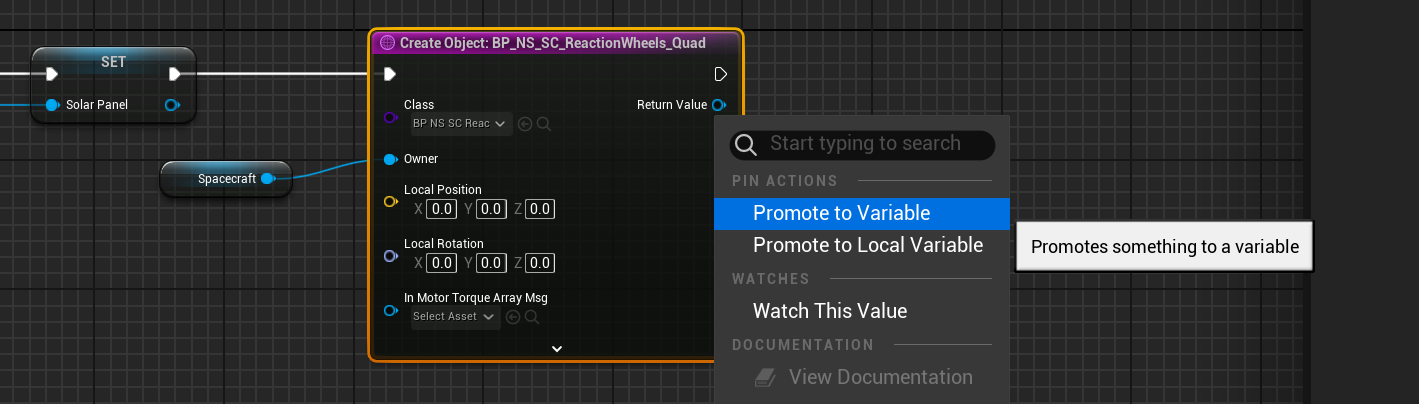
Task: Click the Class input pin
Action: tap(390, 118)
